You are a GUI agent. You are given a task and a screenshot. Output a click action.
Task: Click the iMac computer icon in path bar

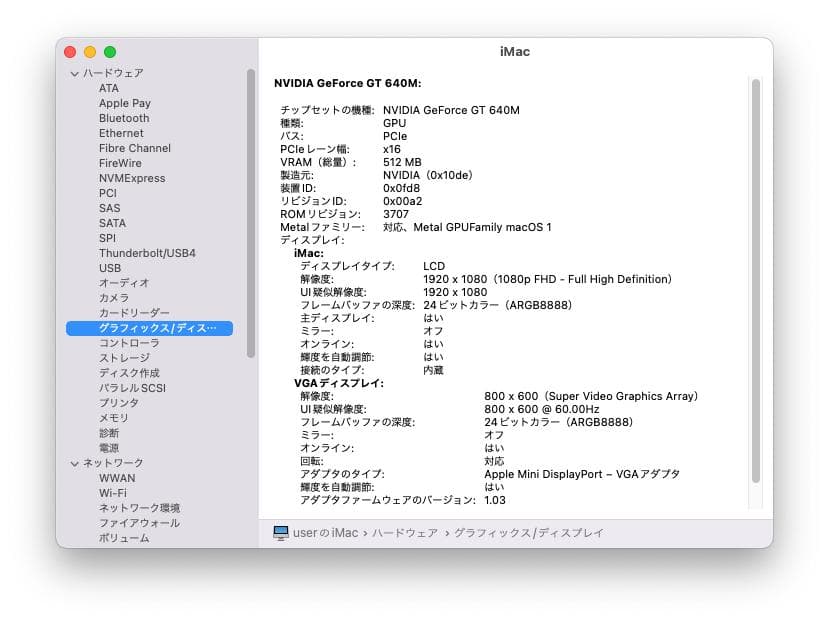tap(281, 533)
